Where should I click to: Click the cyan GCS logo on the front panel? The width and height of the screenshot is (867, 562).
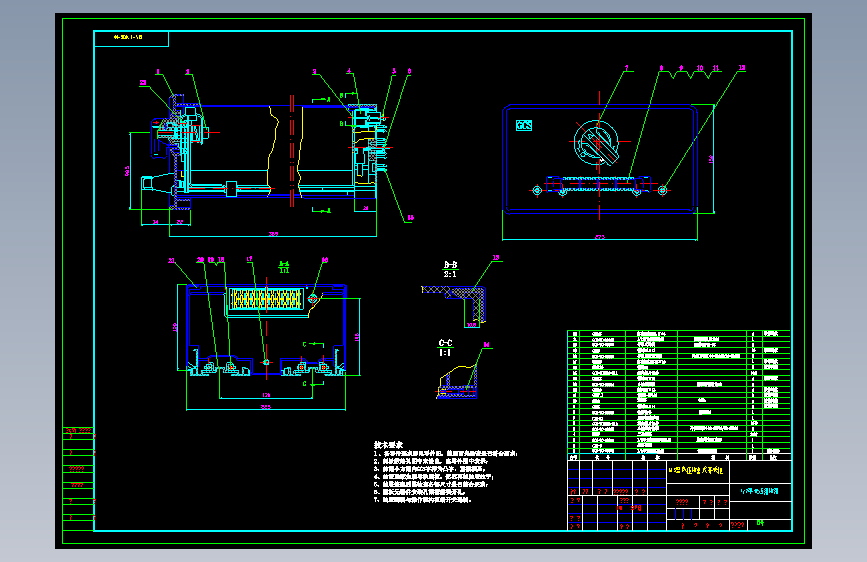(x=524, y=126)
